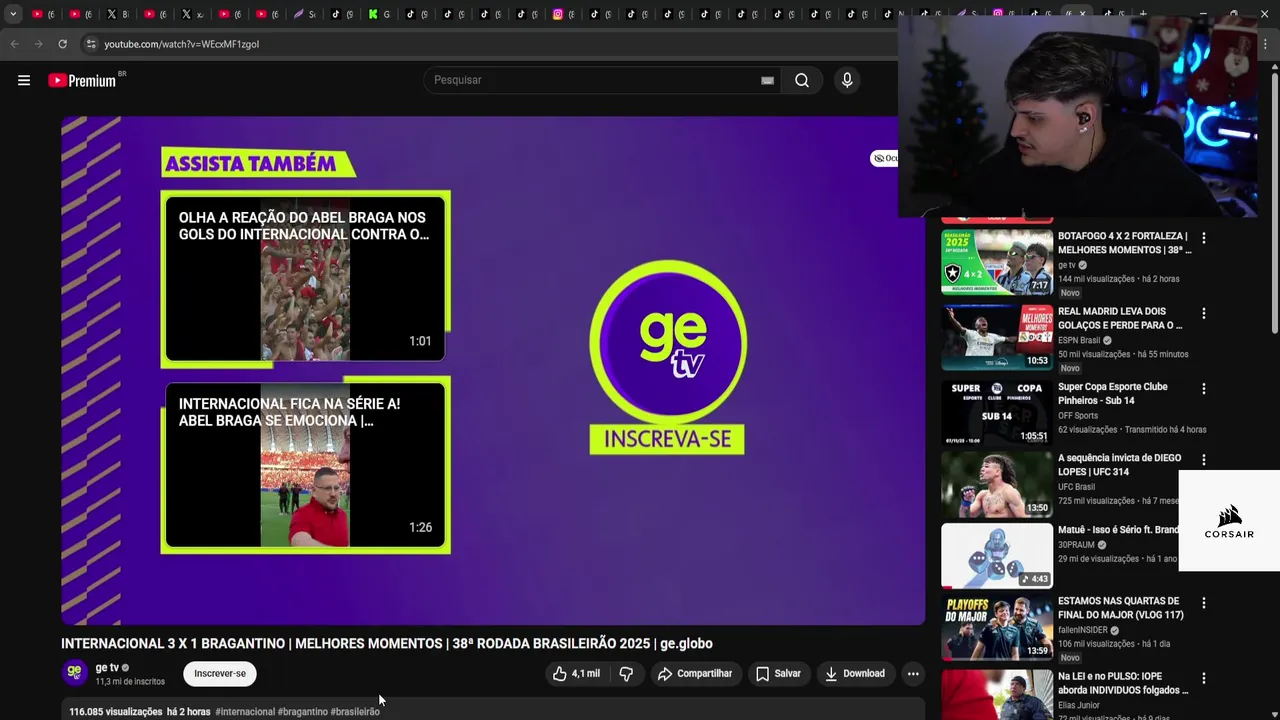Click 'ESPN Brasil' channel name

1079,340
